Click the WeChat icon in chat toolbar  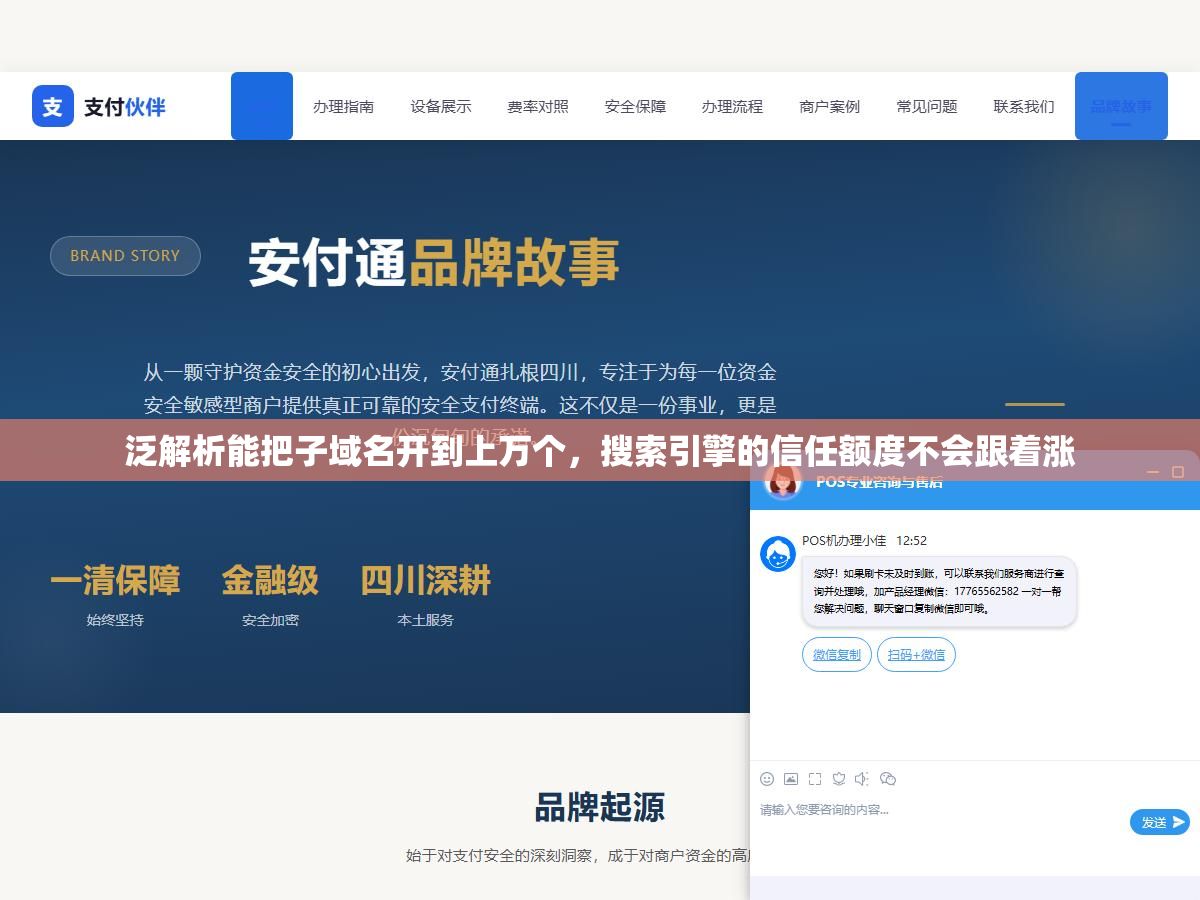tap(888, 778)
